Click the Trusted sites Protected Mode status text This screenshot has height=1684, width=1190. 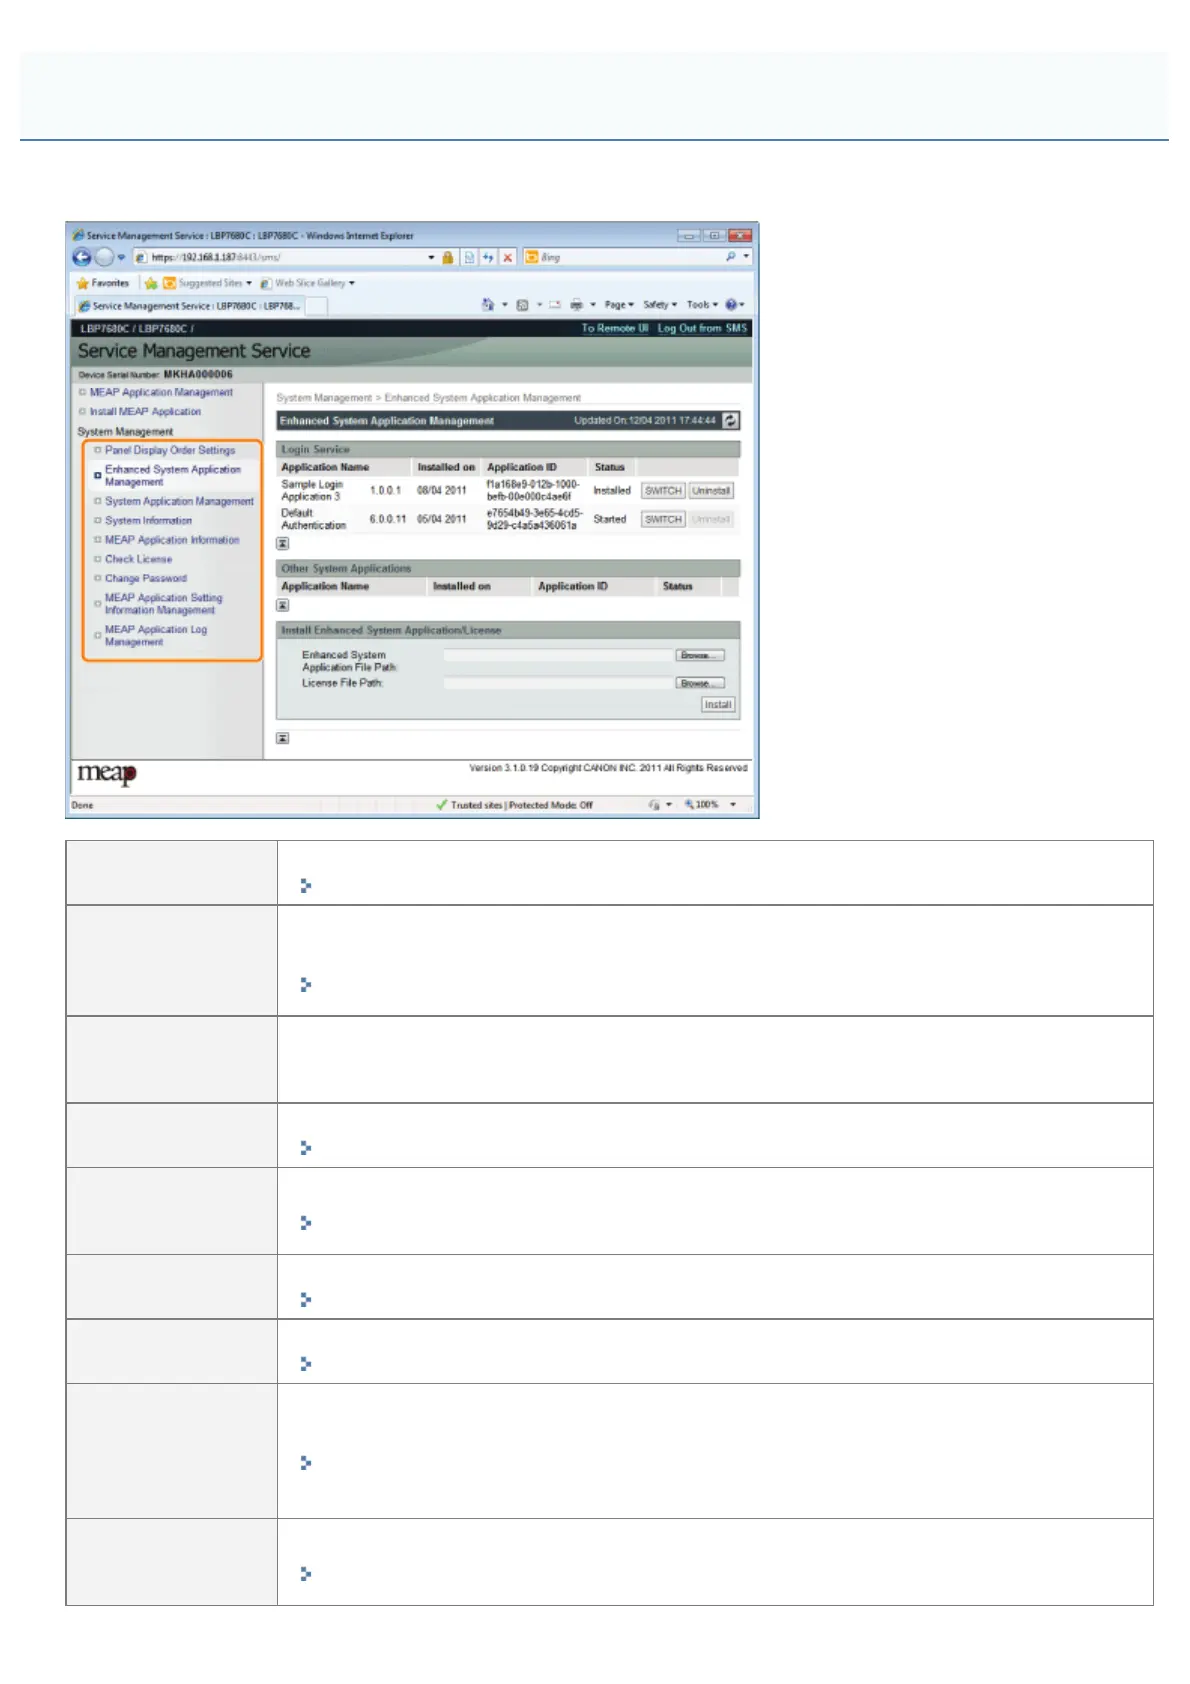(521, 805)
